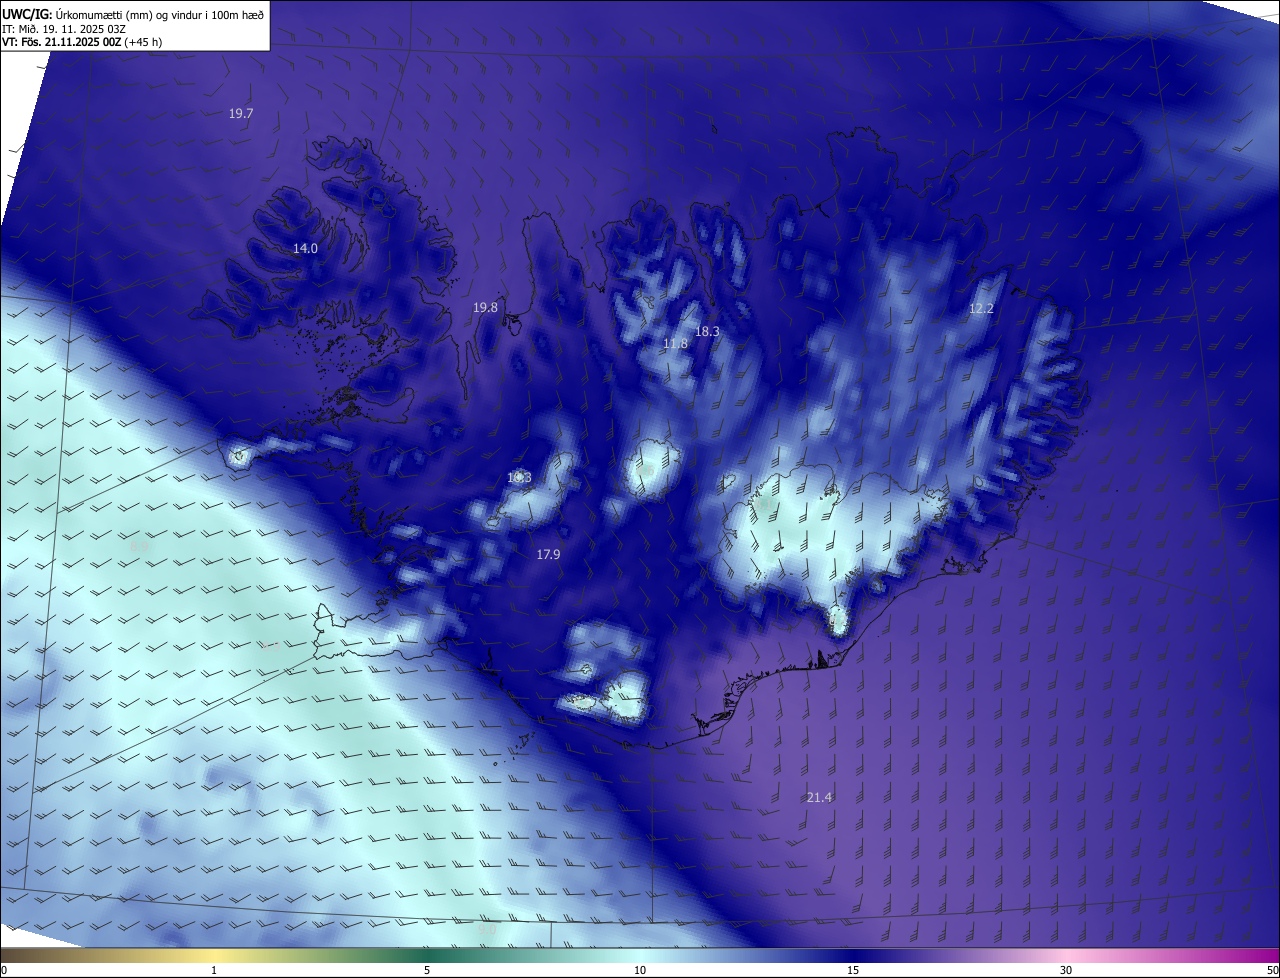Click the 19.8 value on the map
The width and height of the screenshot is (1280, 978).
click(485, 308)
